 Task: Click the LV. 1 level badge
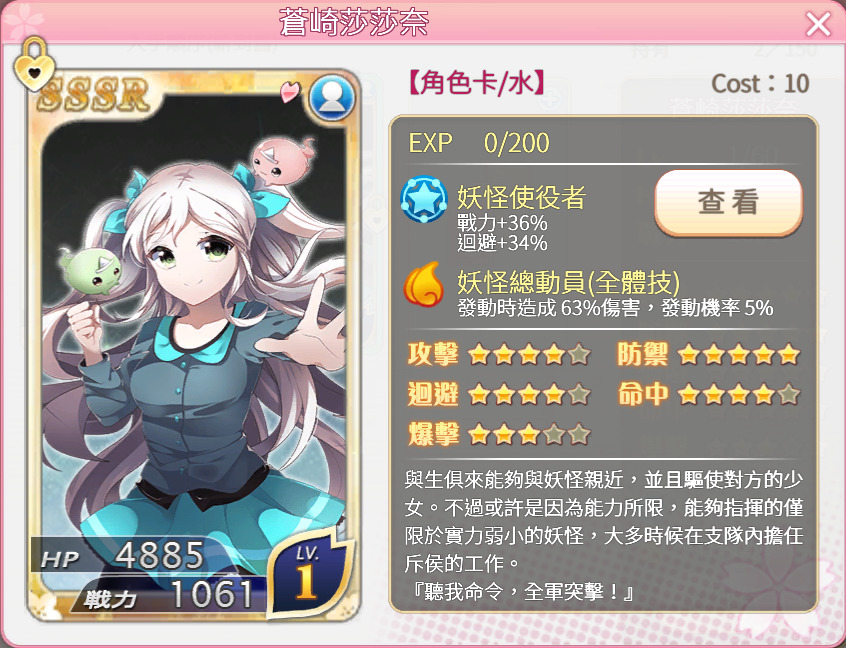309,574
